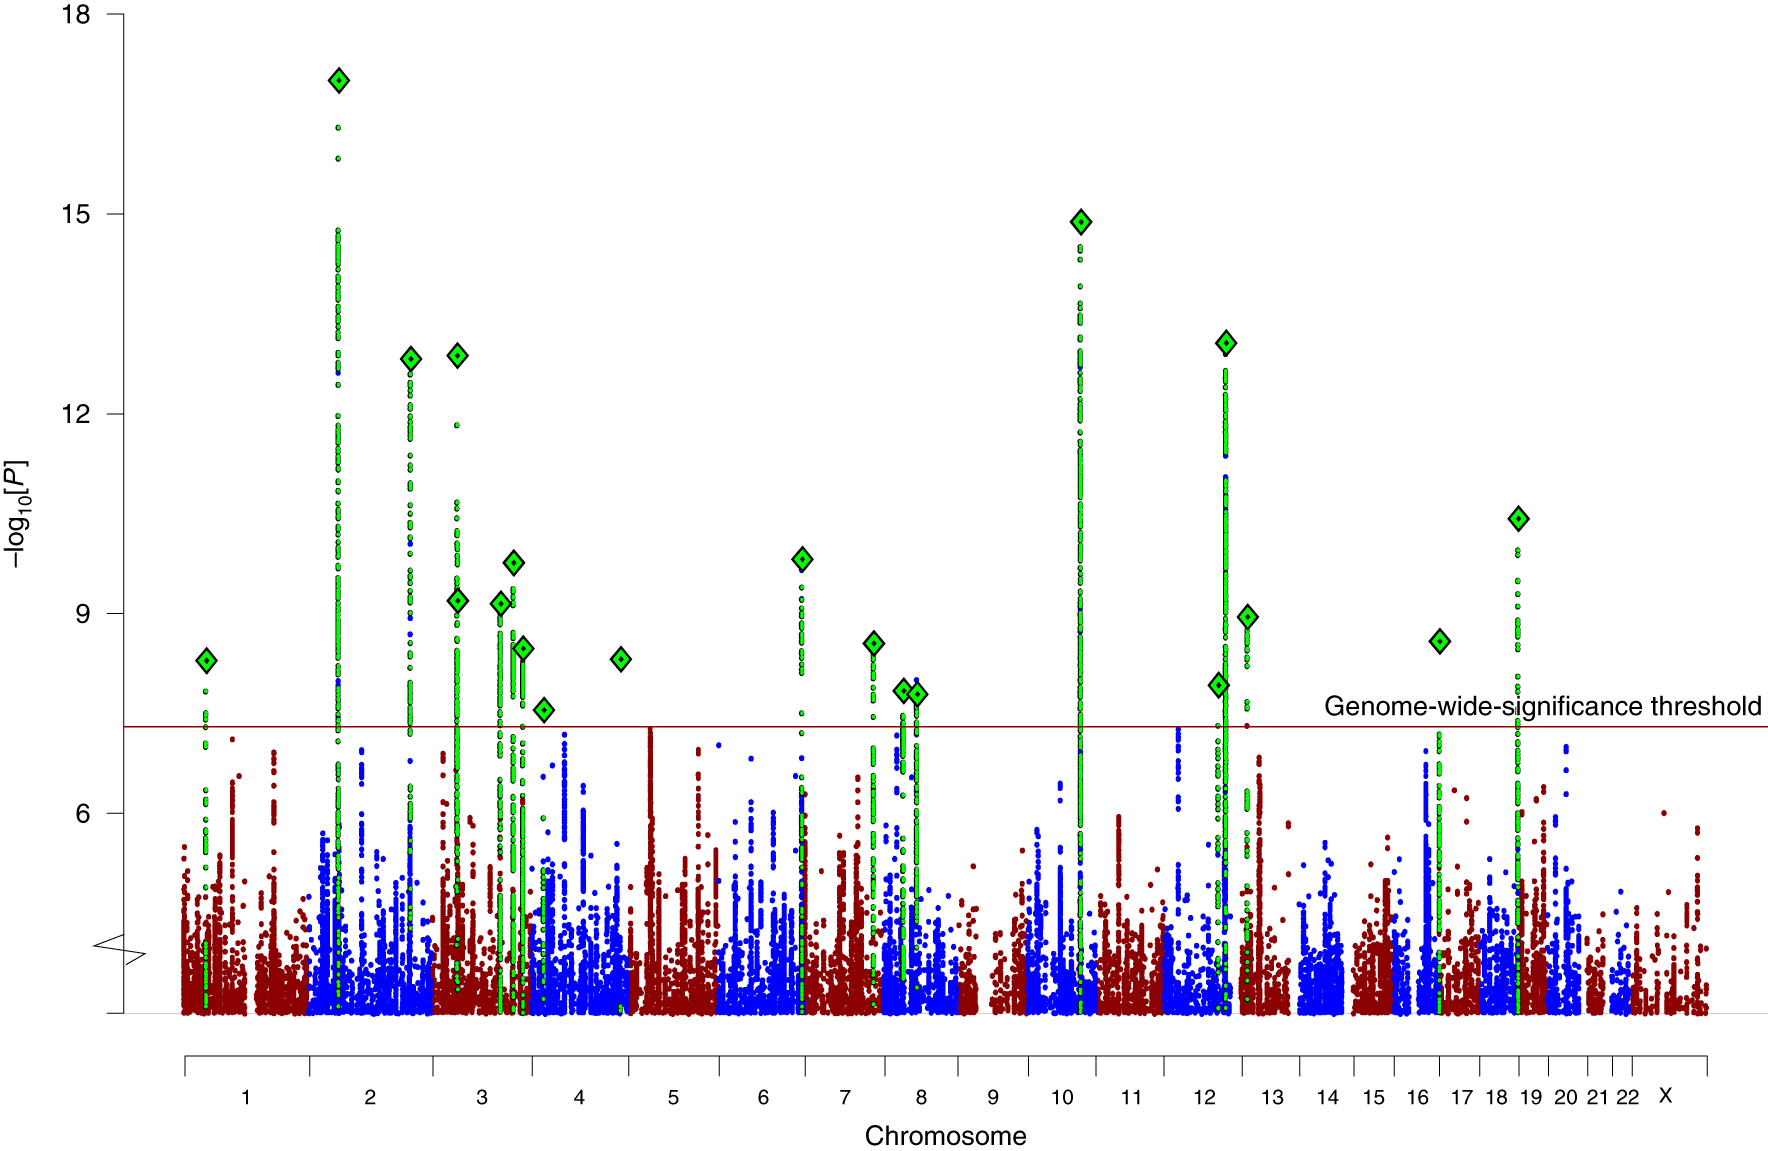Click the chromosome '22' axis label
Viewport: 1768px width, 1151px height.
[1628, 1098]
